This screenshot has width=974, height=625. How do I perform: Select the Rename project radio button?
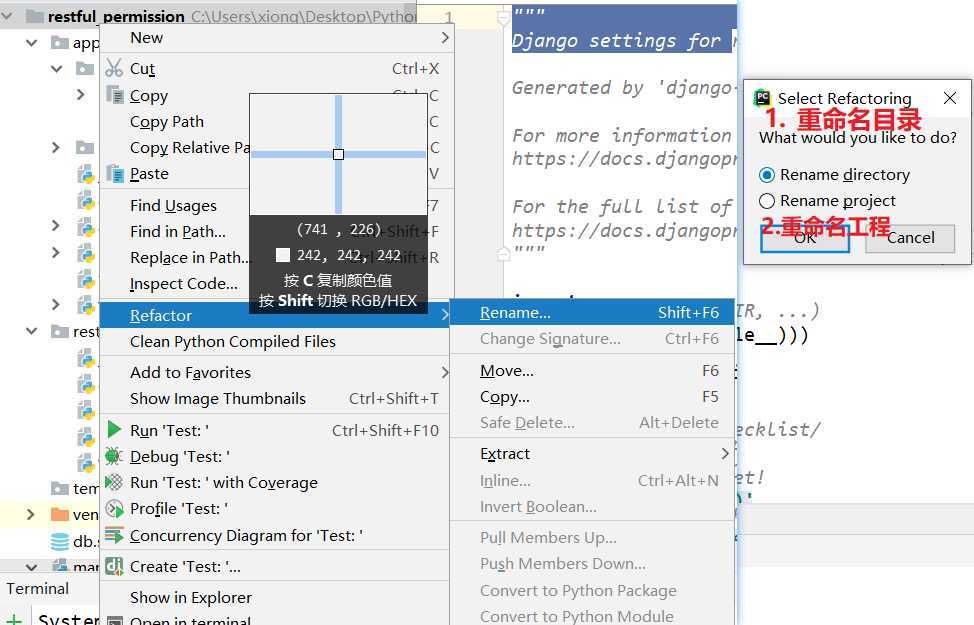[x=767, y=201]
